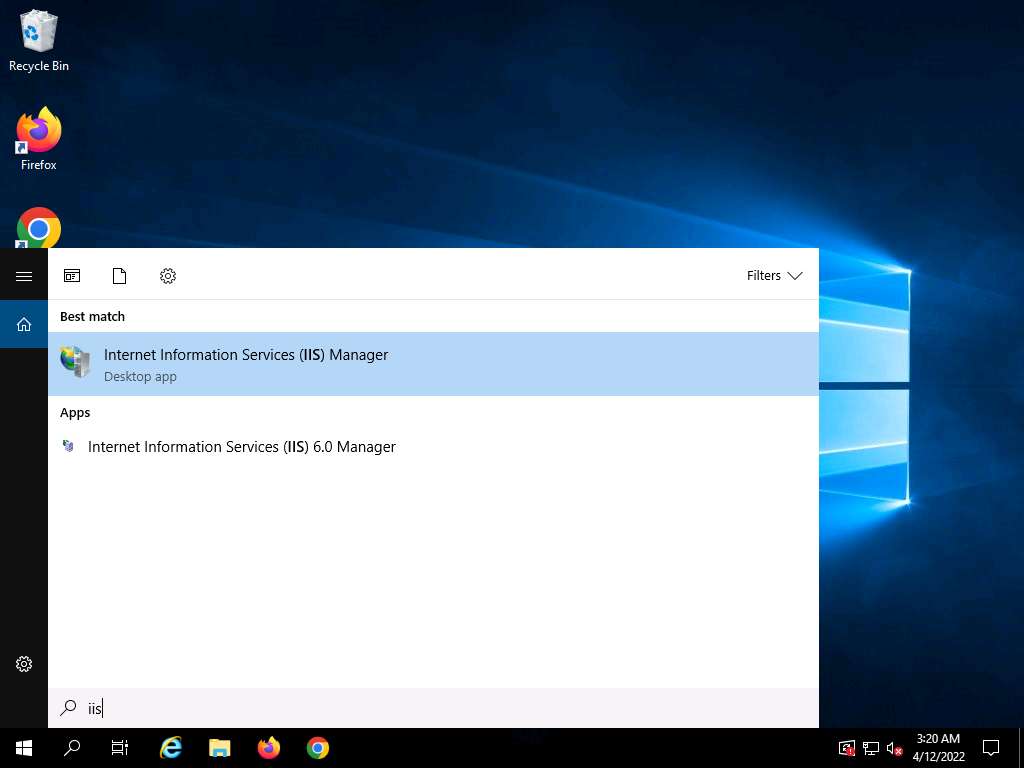This screenshot has width=1024, height=768.
Task: Open IIS 6.0 Manager app result
Action: [241, 447]
